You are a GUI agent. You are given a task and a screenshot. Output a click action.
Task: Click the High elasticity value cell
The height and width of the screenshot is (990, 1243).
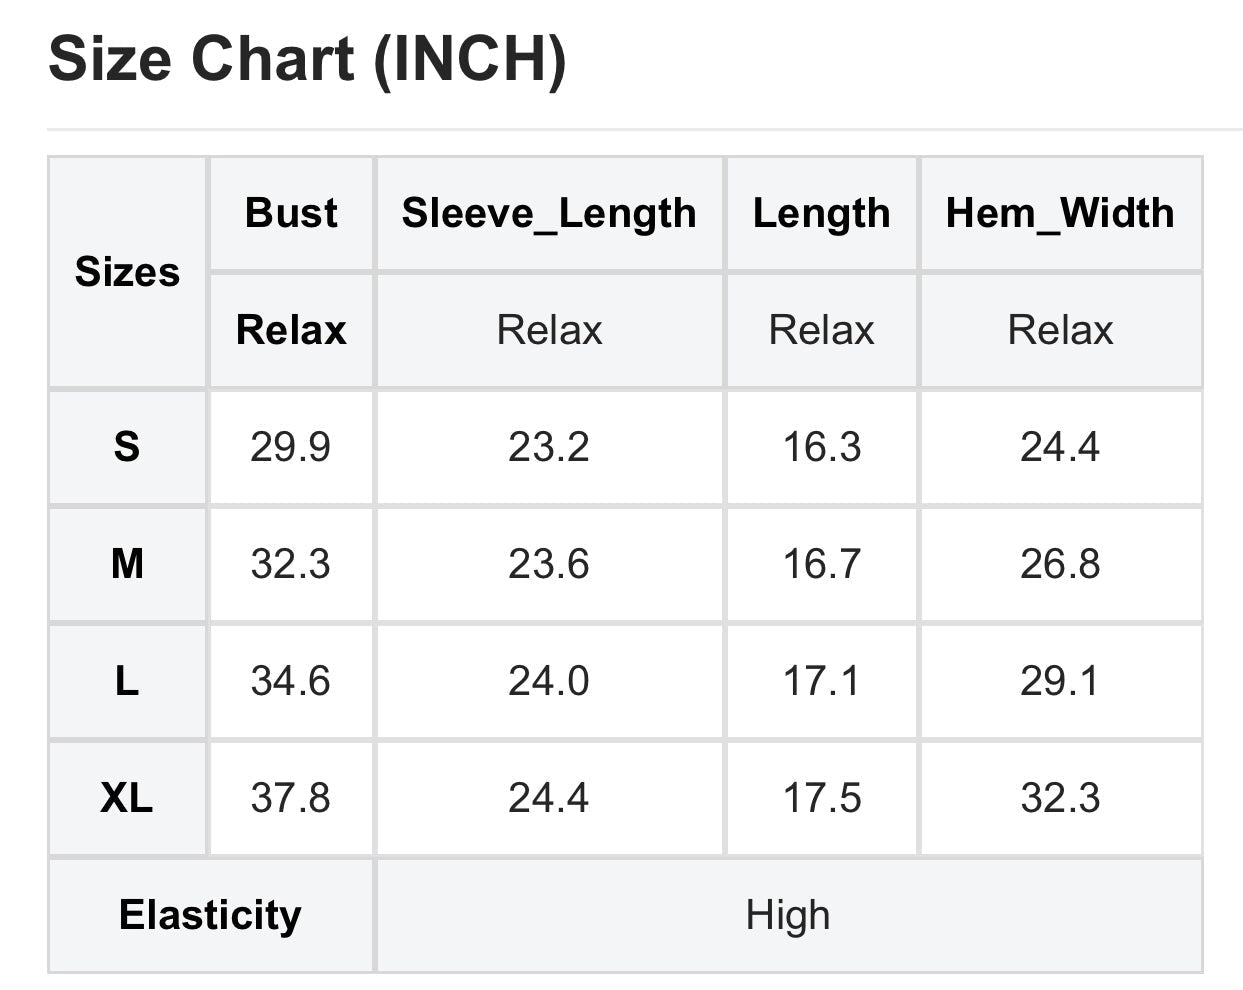click(788, 915)
